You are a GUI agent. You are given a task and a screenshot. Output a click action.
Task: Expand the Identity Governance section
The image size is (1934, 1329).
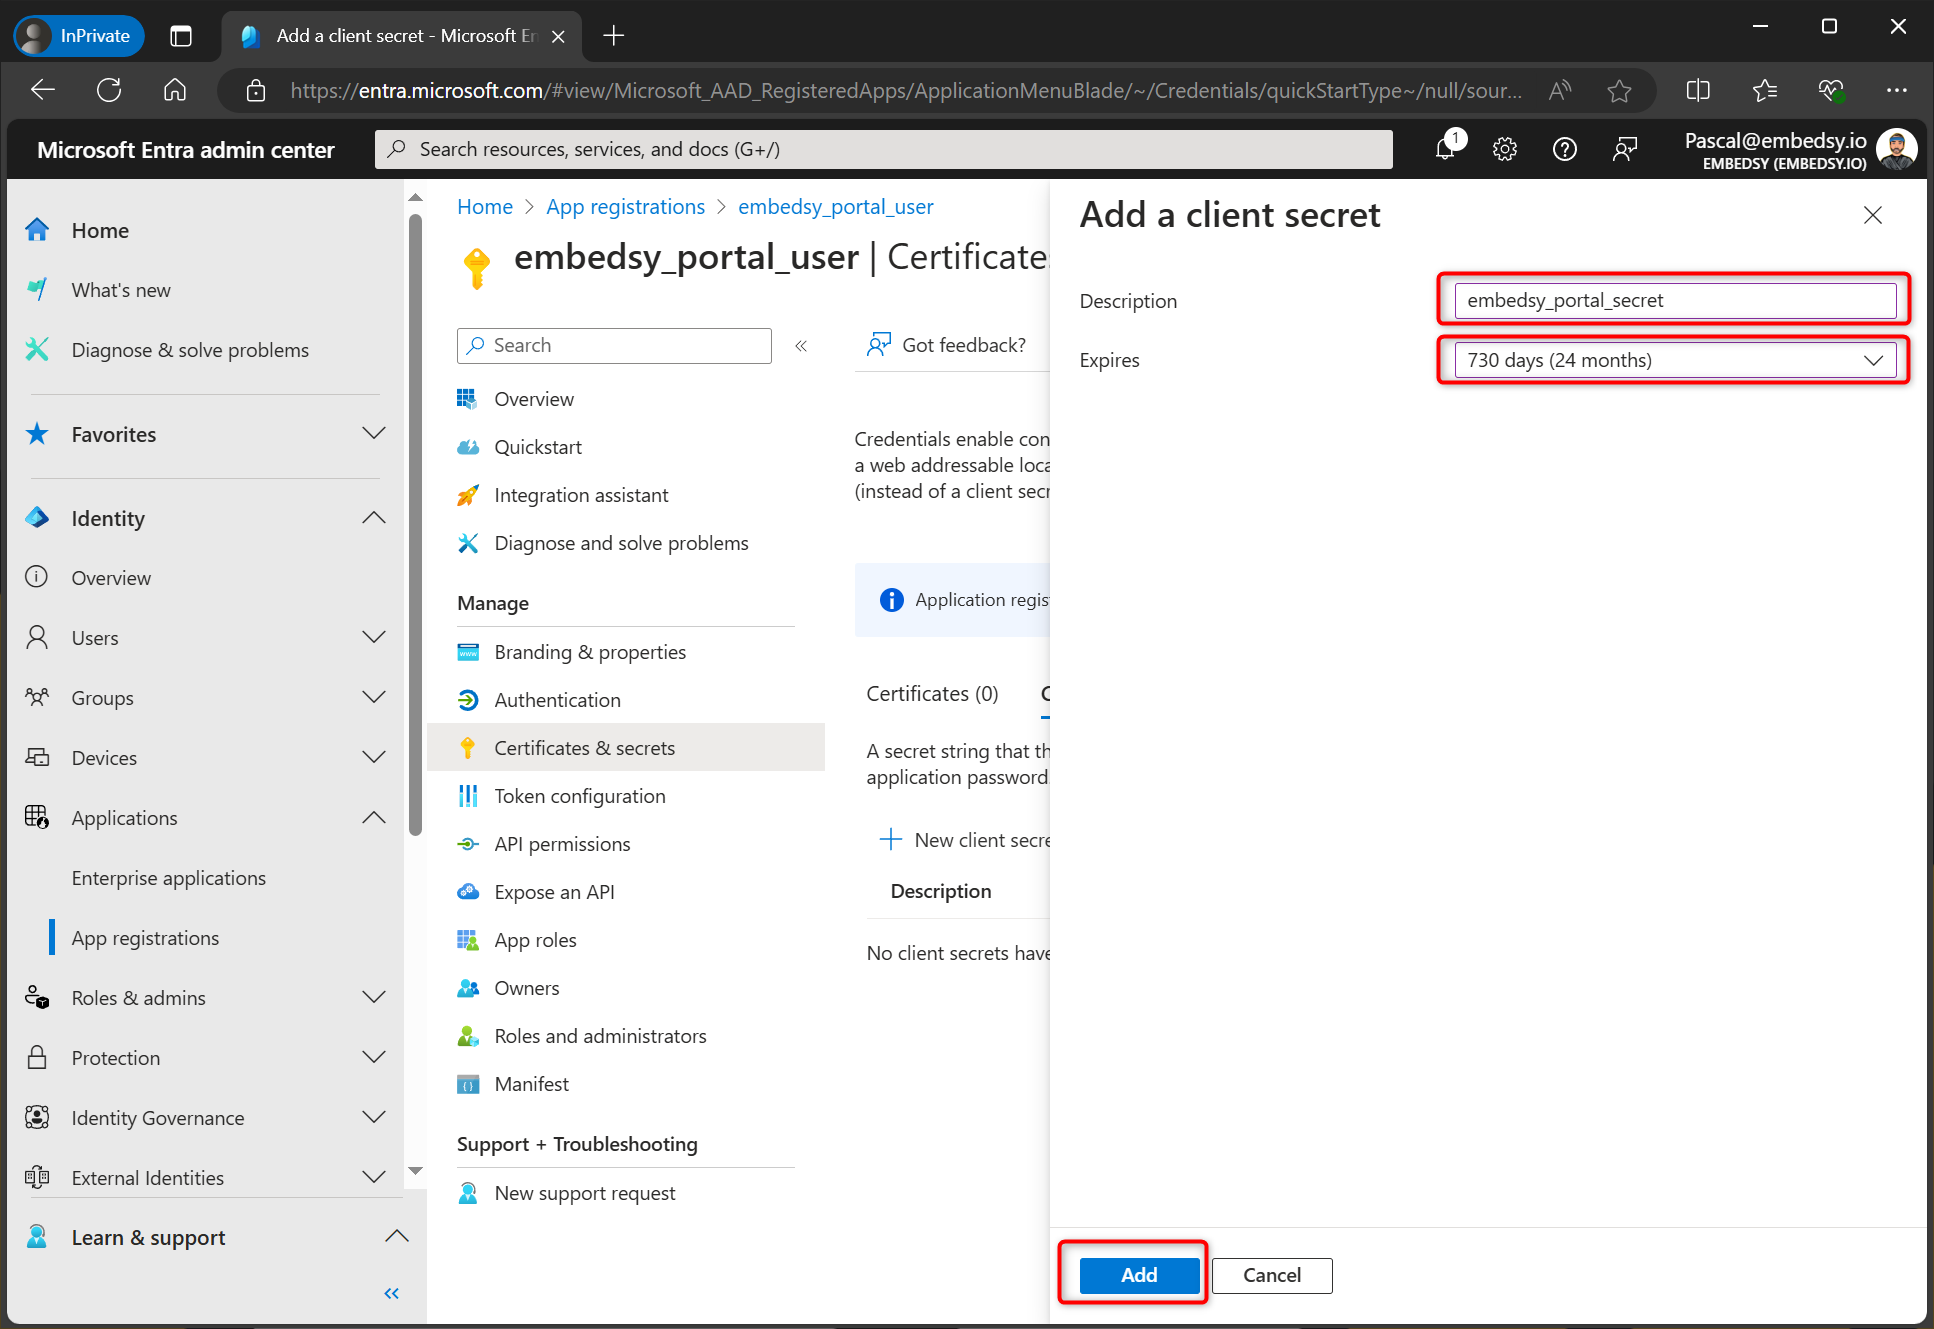[373, 1117]
